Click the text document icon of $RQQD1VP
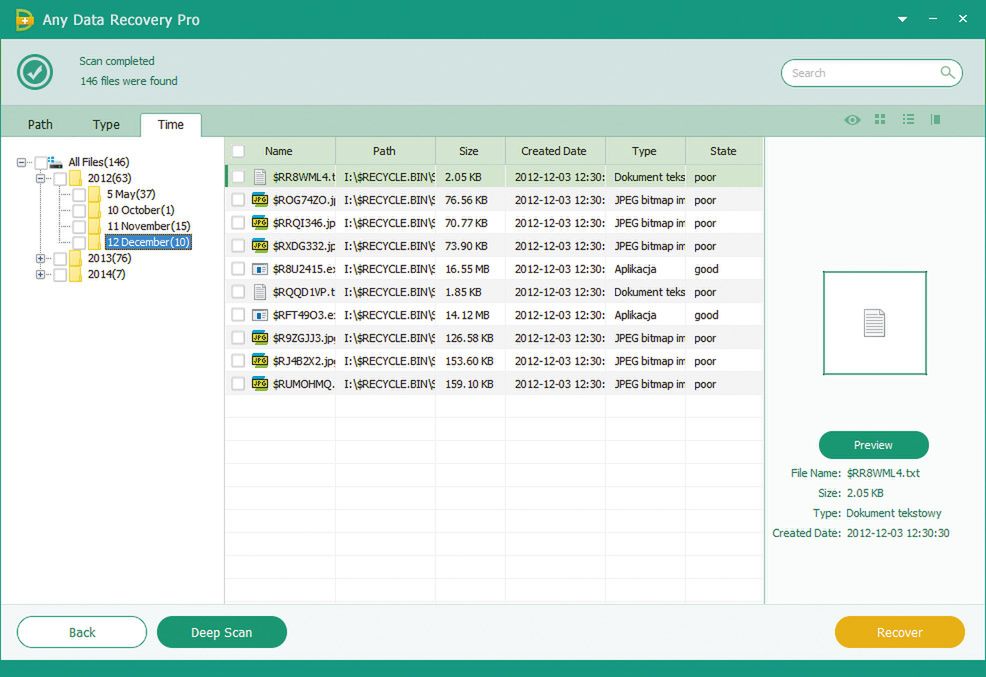Image resolution: width=986 pixels, height=677 pixels. [260, 292]
